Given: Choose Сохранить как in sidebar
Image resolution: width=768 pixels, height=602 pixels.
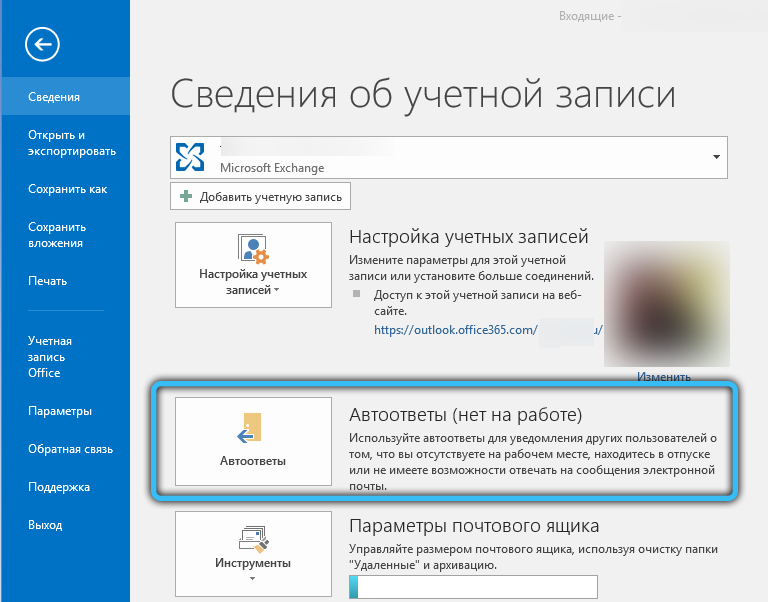Looking at the screenshot, I should 67,189.
